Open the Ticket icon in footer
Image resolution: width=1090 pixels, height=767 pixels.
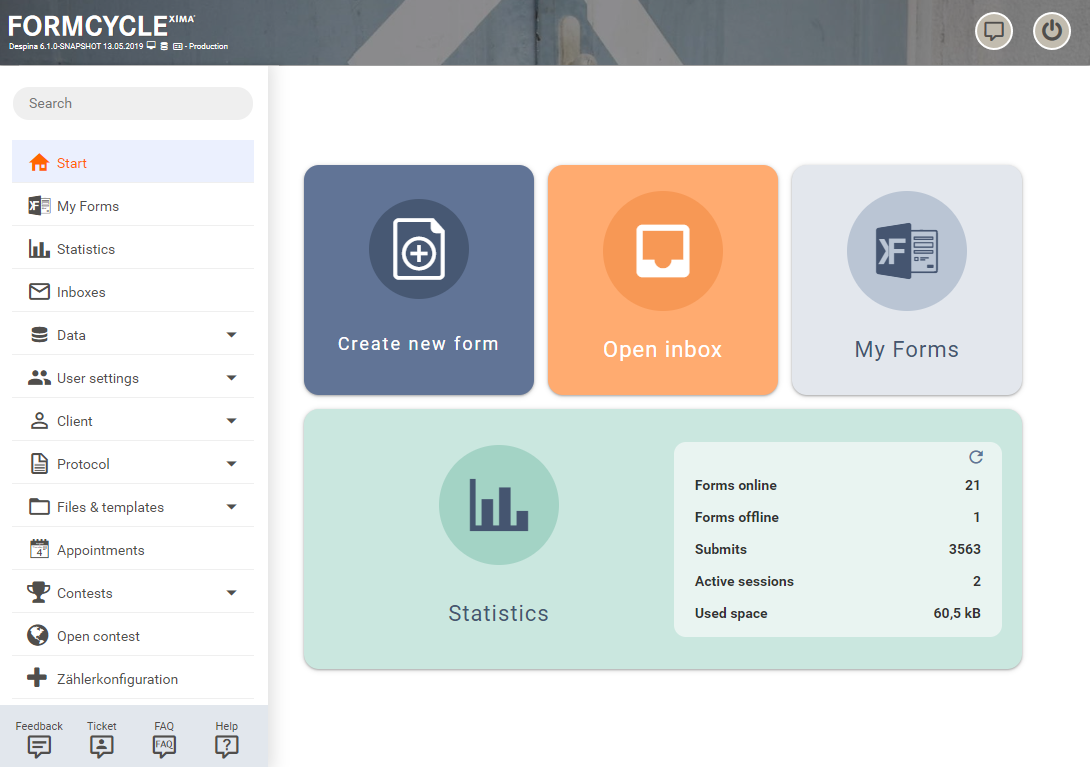coord(102,745)
